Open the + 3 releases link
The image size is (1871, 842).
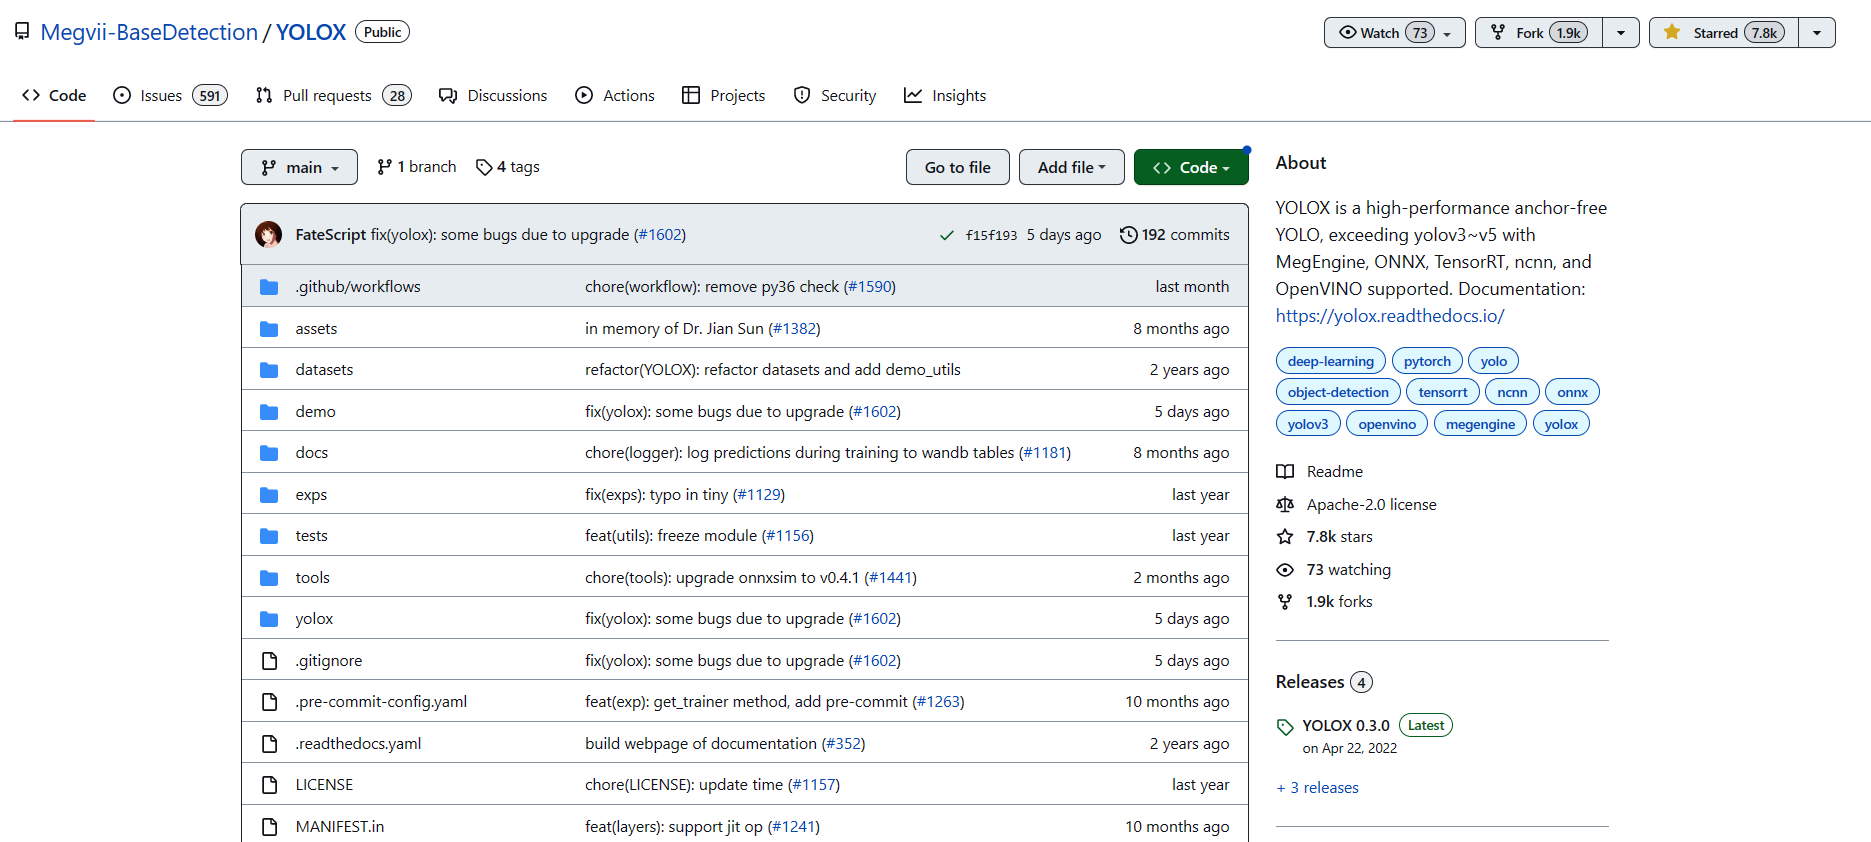click(x=1317, y=788)
